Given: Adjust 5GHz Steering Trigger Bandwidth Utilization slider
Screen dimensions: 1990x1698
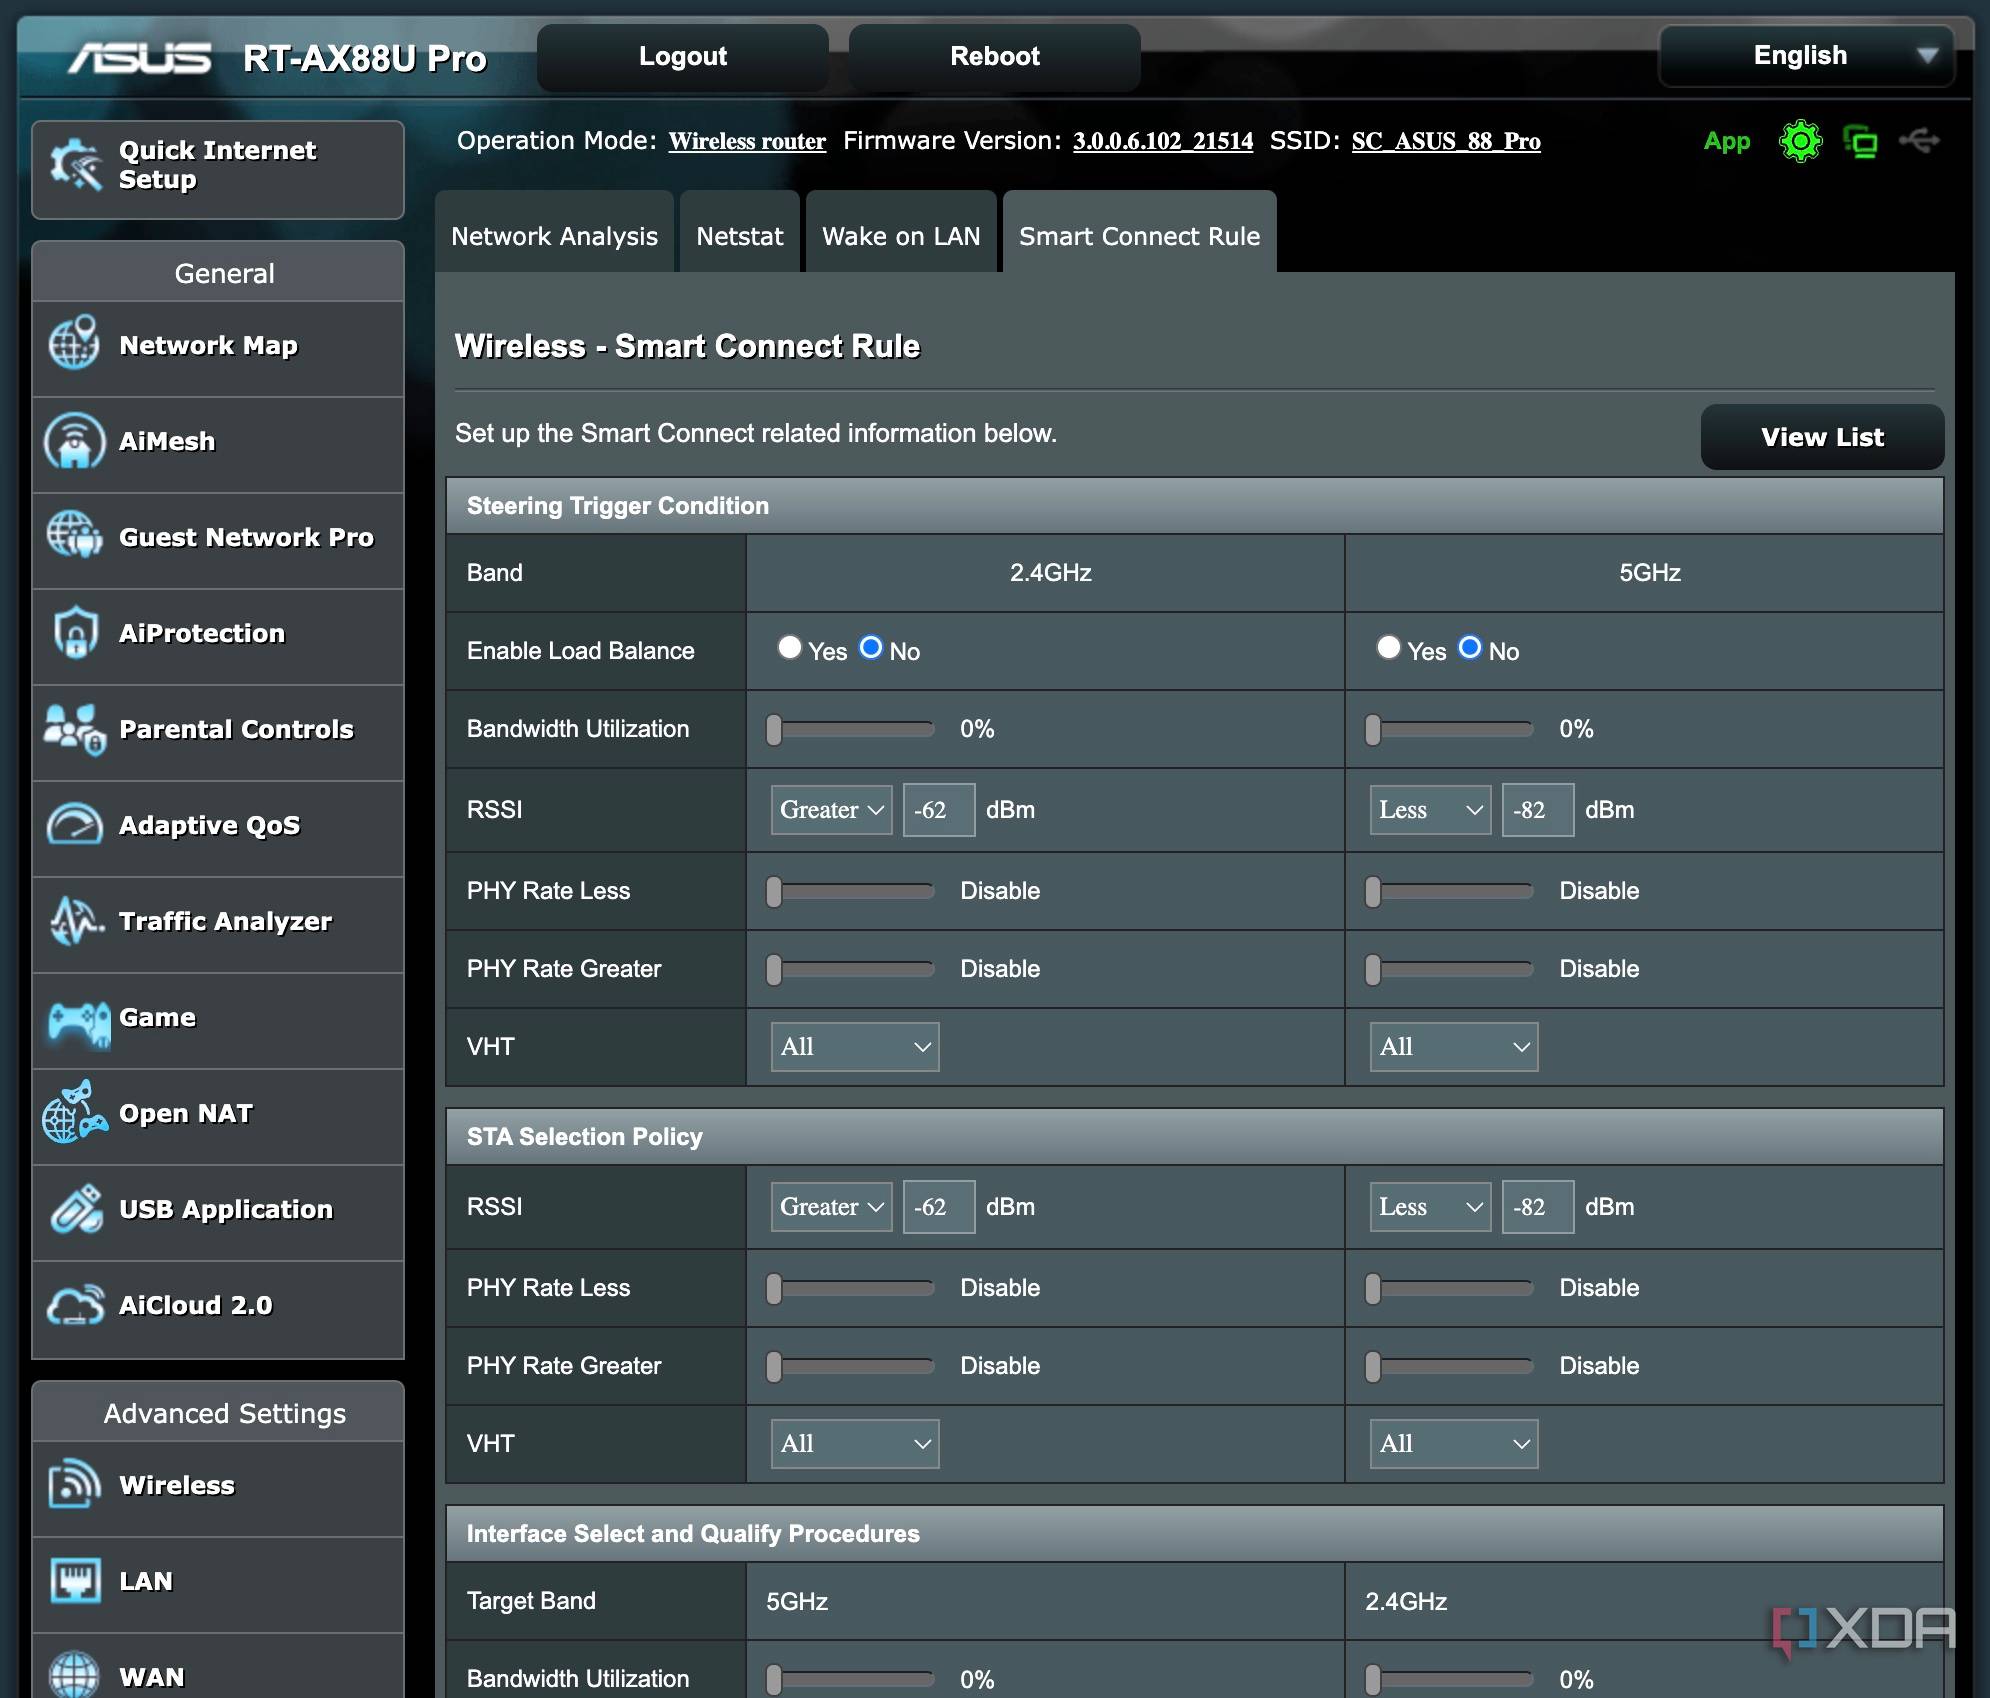Looking at the screenshot, I should coord(1450,729).
